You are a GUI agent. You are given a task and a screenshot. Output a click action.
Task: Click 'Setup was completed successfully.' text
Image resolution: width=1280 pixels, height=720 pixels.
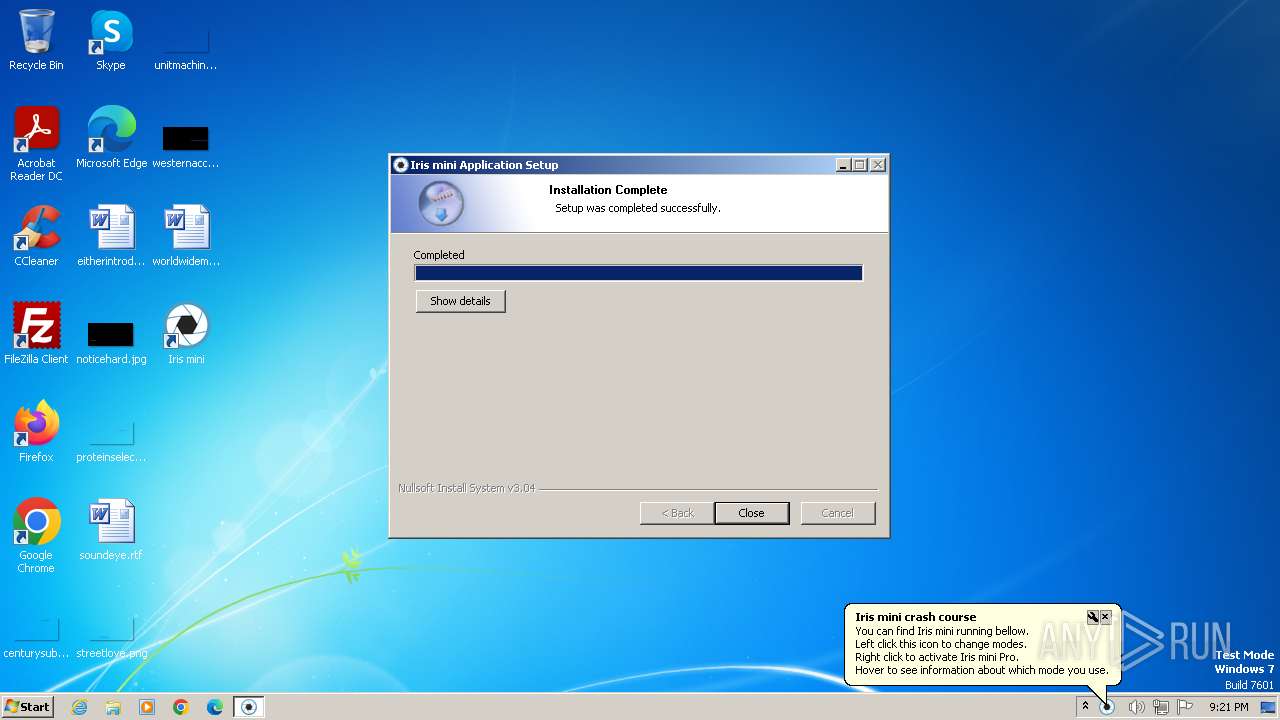pyautogui.click(x=638, y=208)
